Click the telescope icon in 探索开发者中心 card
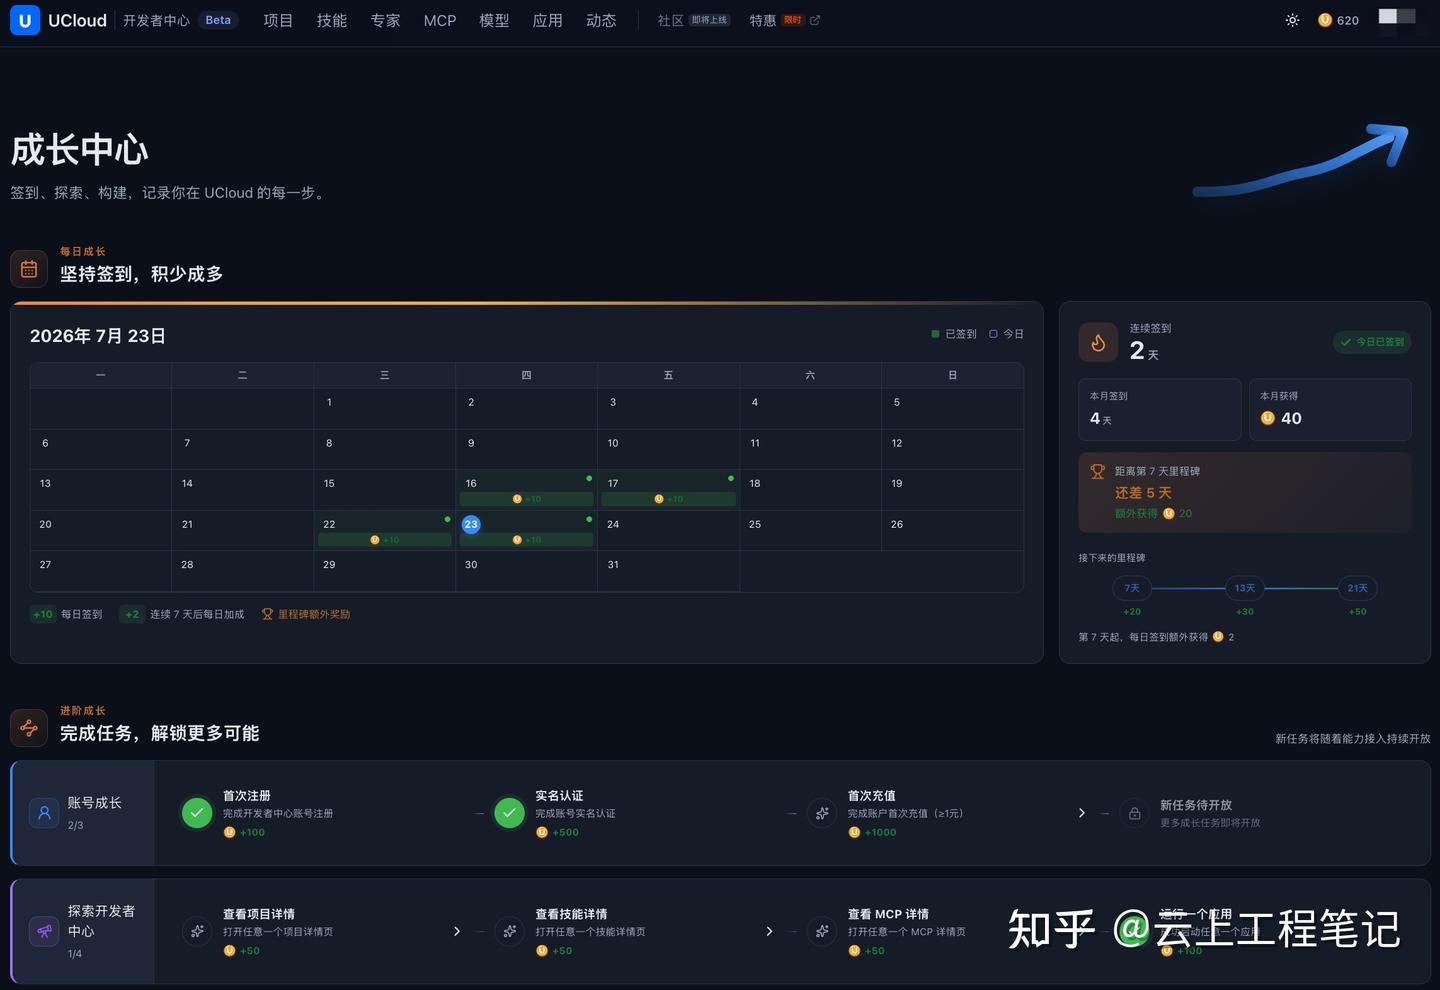 pyautogui.click(x=44, y=931)
